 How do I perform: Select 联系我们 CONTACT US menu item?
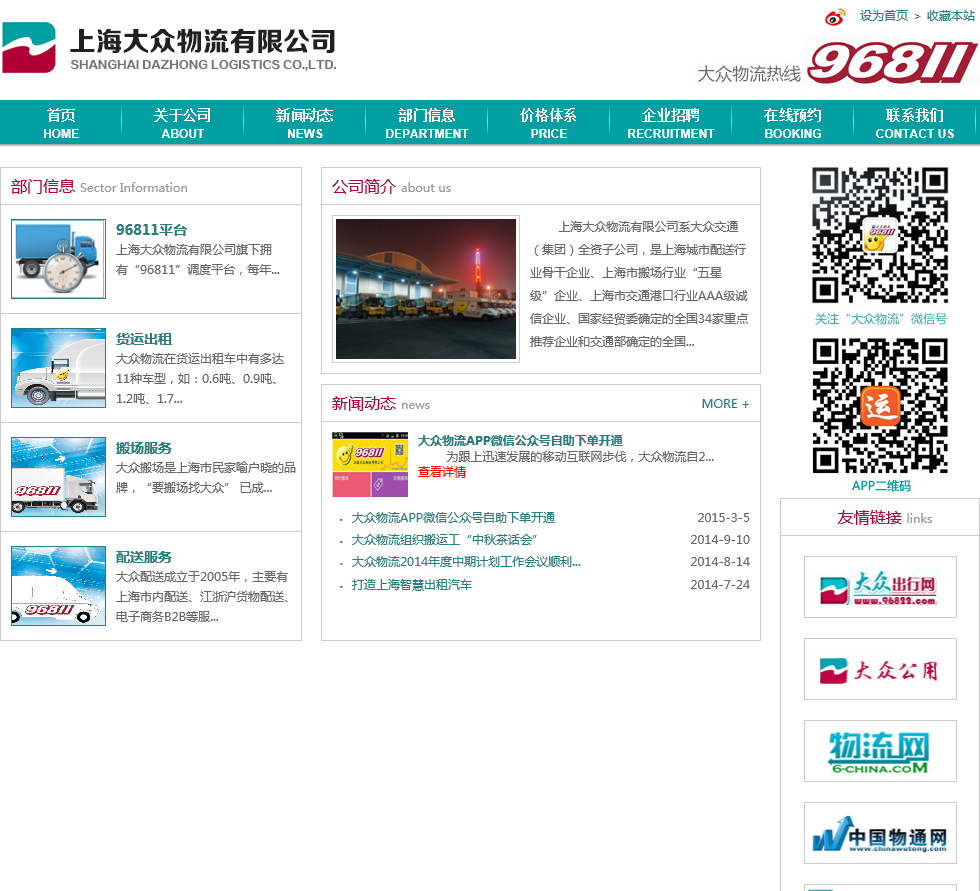tap(914, 123)
